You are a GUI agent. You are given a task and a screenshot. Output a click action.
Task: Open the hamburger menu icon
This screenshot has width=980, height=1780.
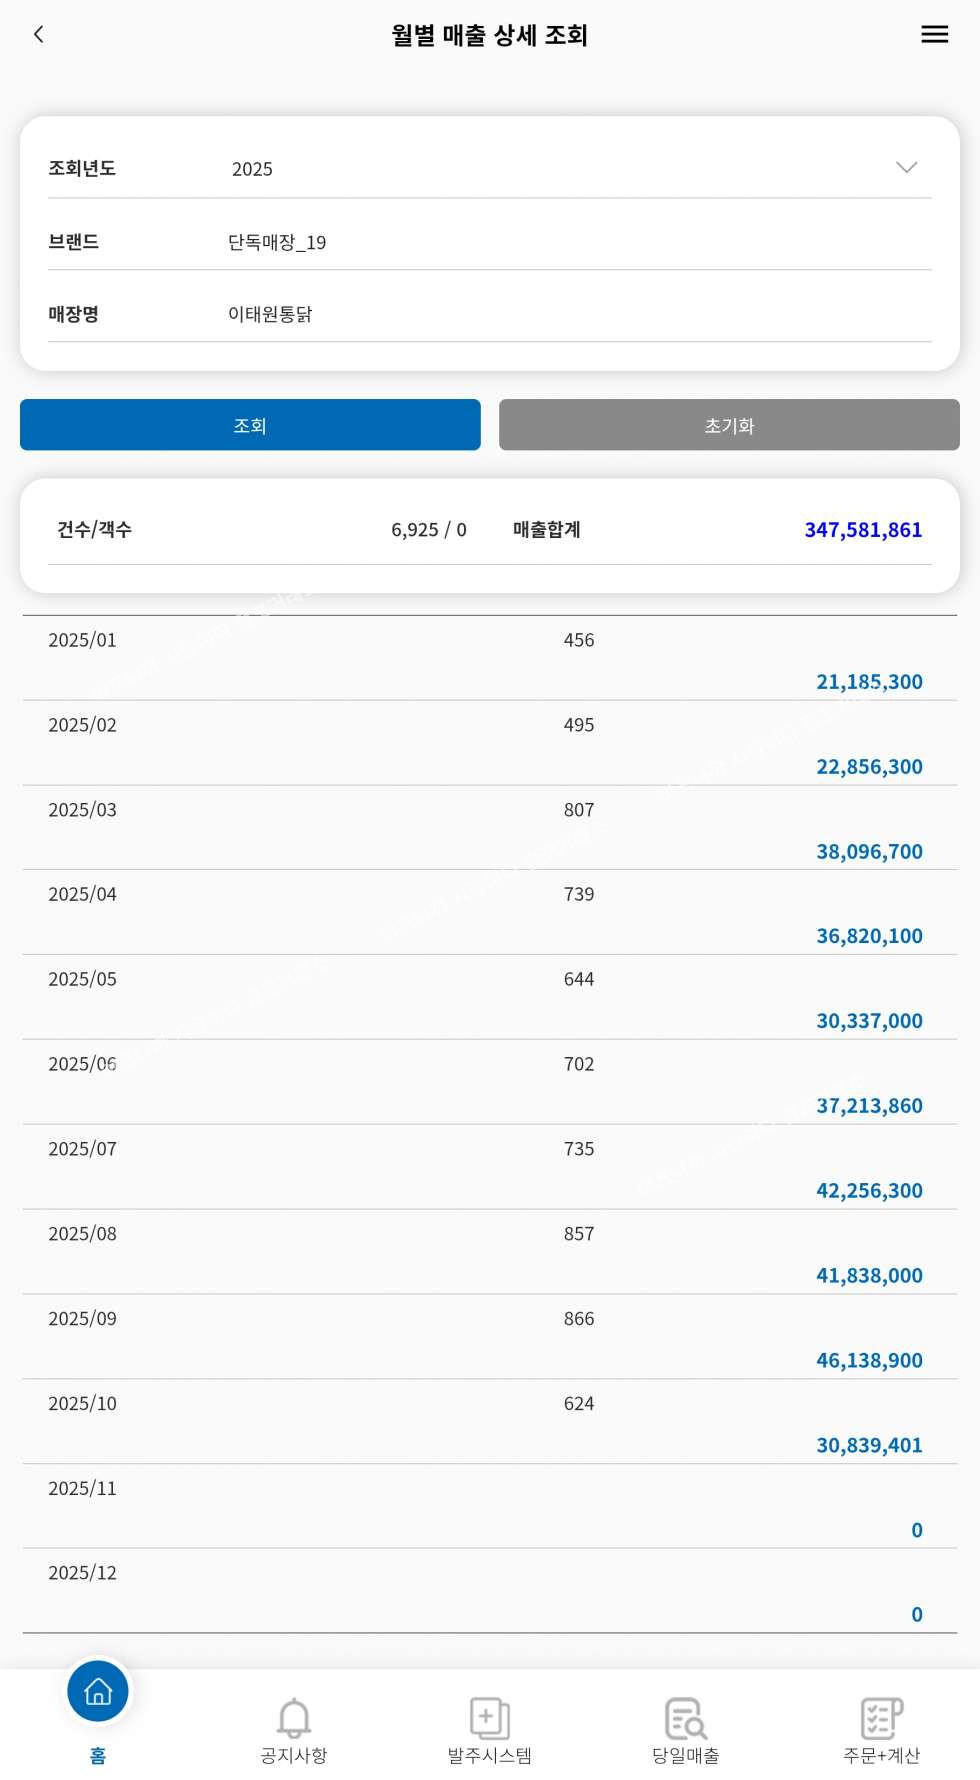[x=934, y=35]
